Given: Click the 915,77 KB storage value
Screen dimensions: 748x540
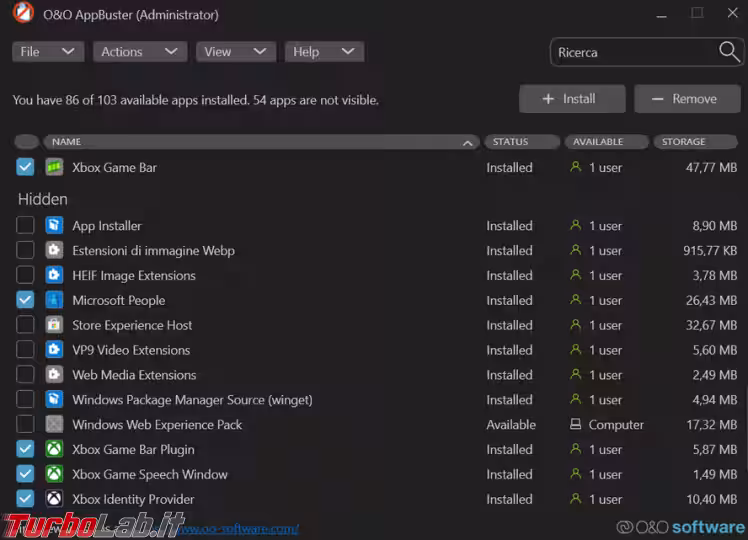Looking at the screenshot, I should tap(710, 250).
